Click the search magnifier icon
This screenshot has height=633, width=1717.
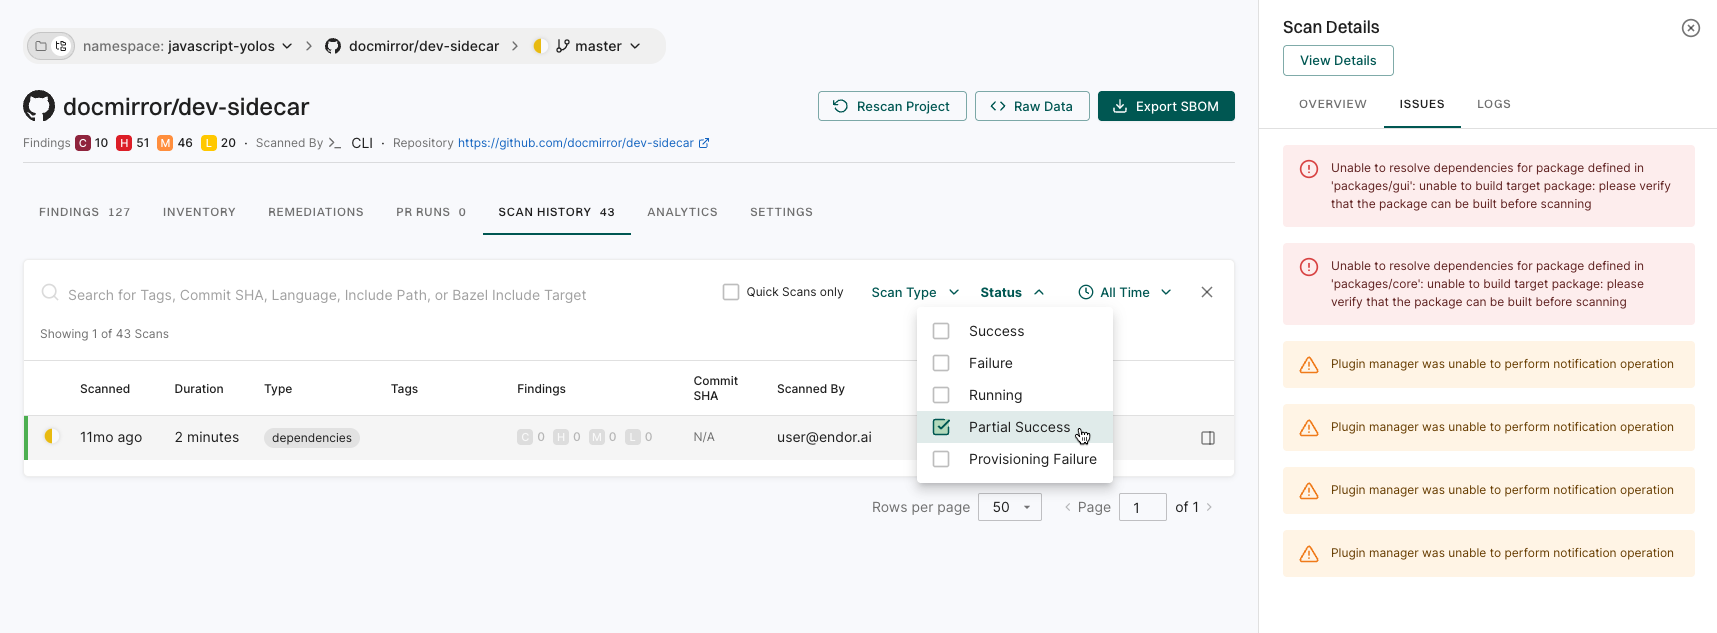tap(49, 292)
